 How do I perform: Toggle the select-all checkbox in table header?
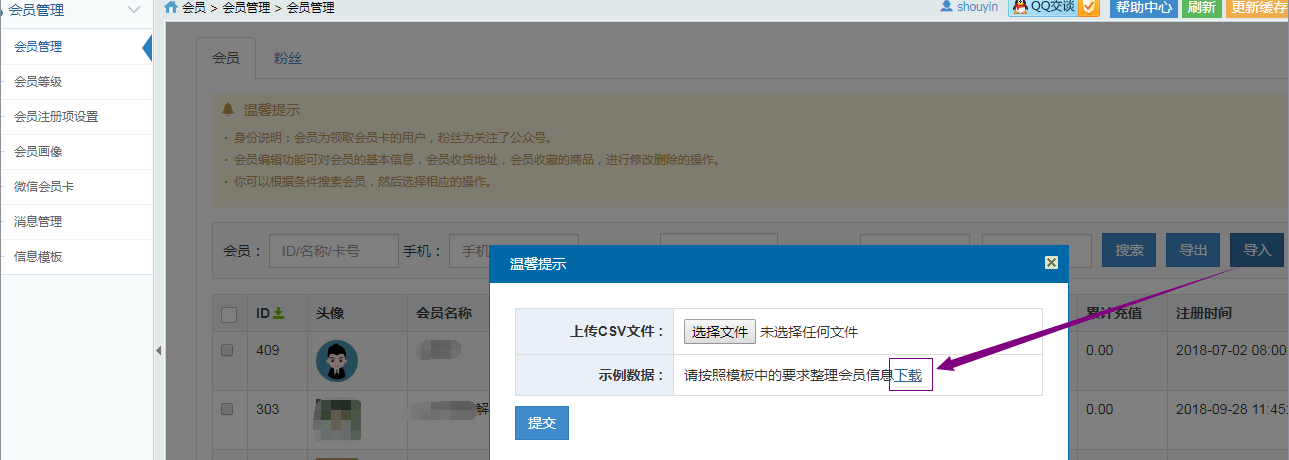click(x=229, y=315)
